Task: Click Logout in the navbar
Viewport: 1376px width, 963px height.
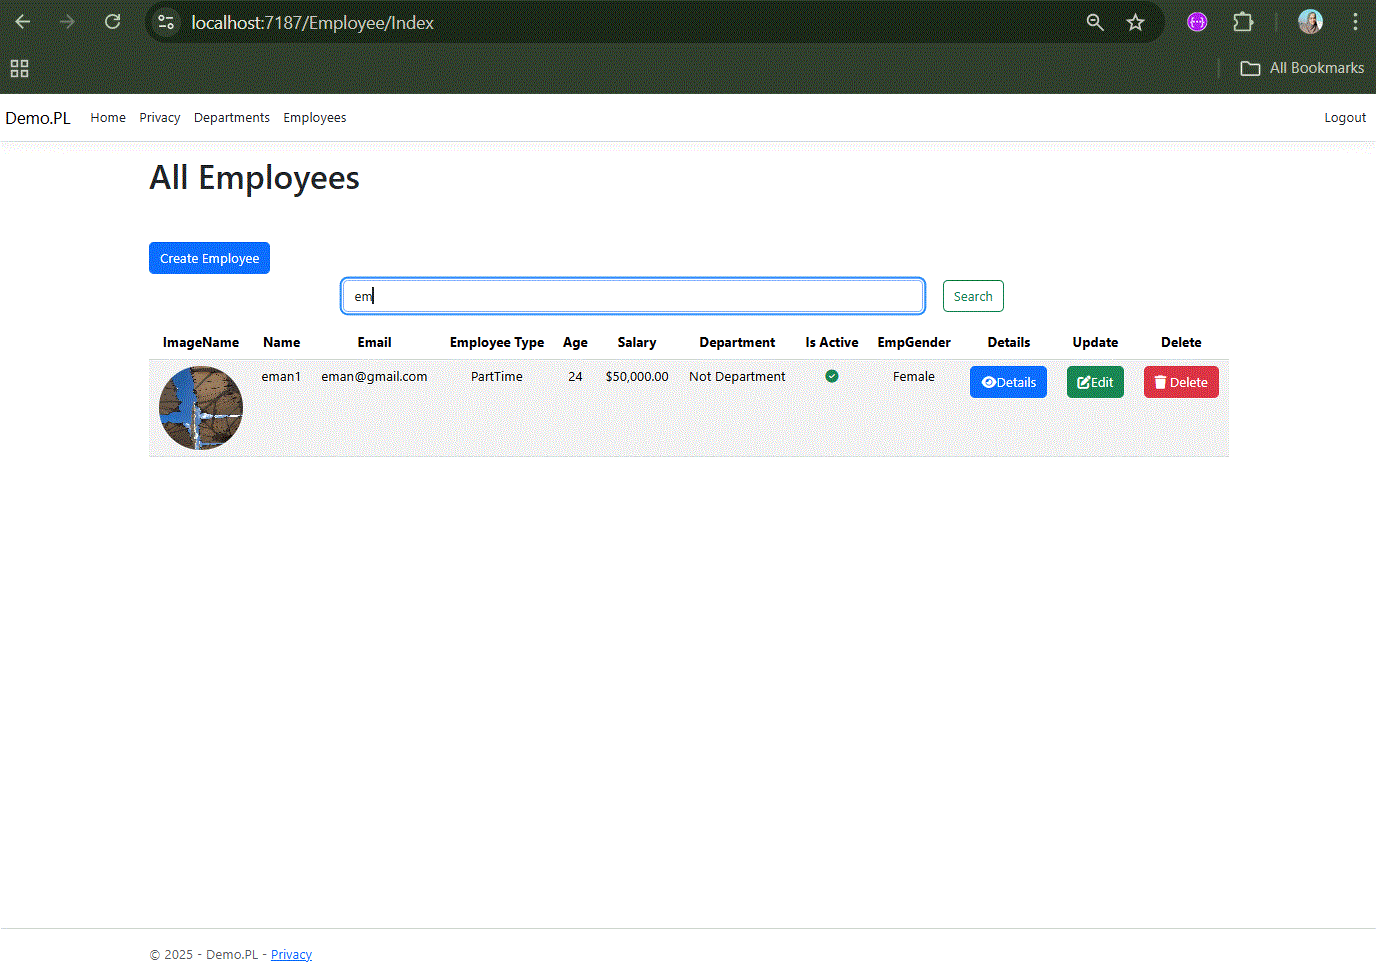Action: [x=1345, y=118]
